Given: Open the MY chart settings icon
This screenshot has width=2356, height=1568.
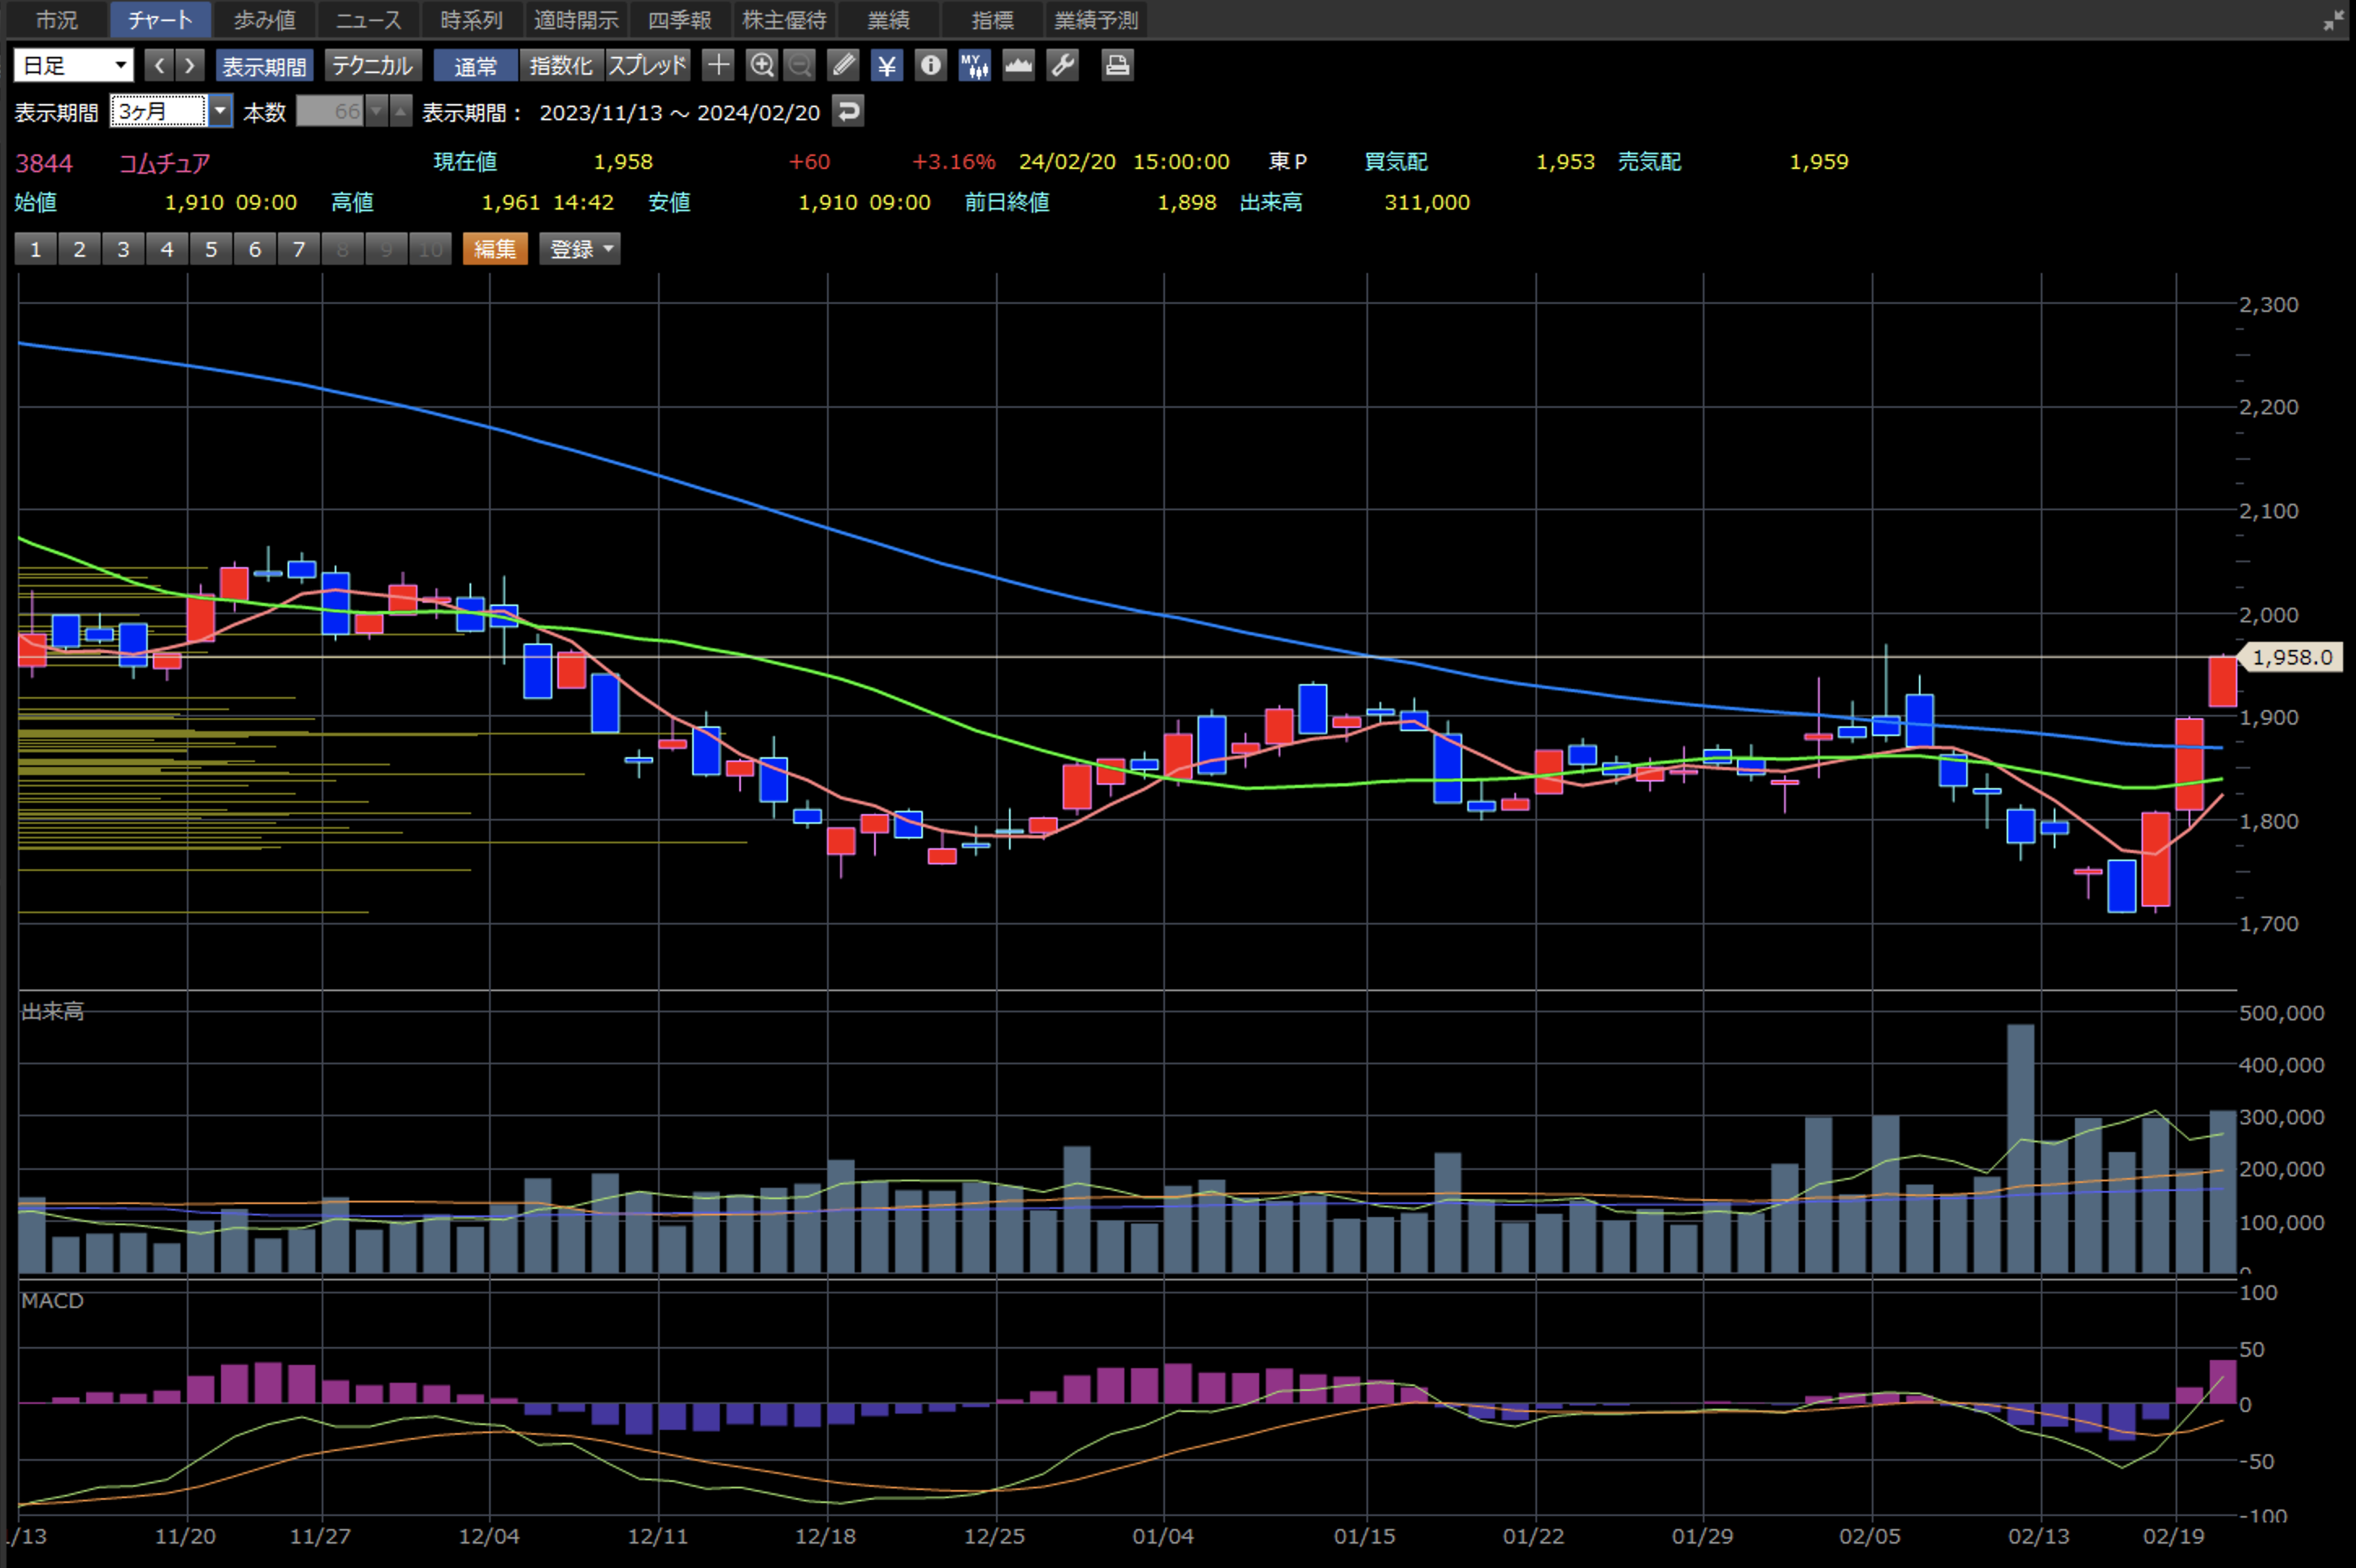Looking at the screenshot, I should tap(974, 66).
